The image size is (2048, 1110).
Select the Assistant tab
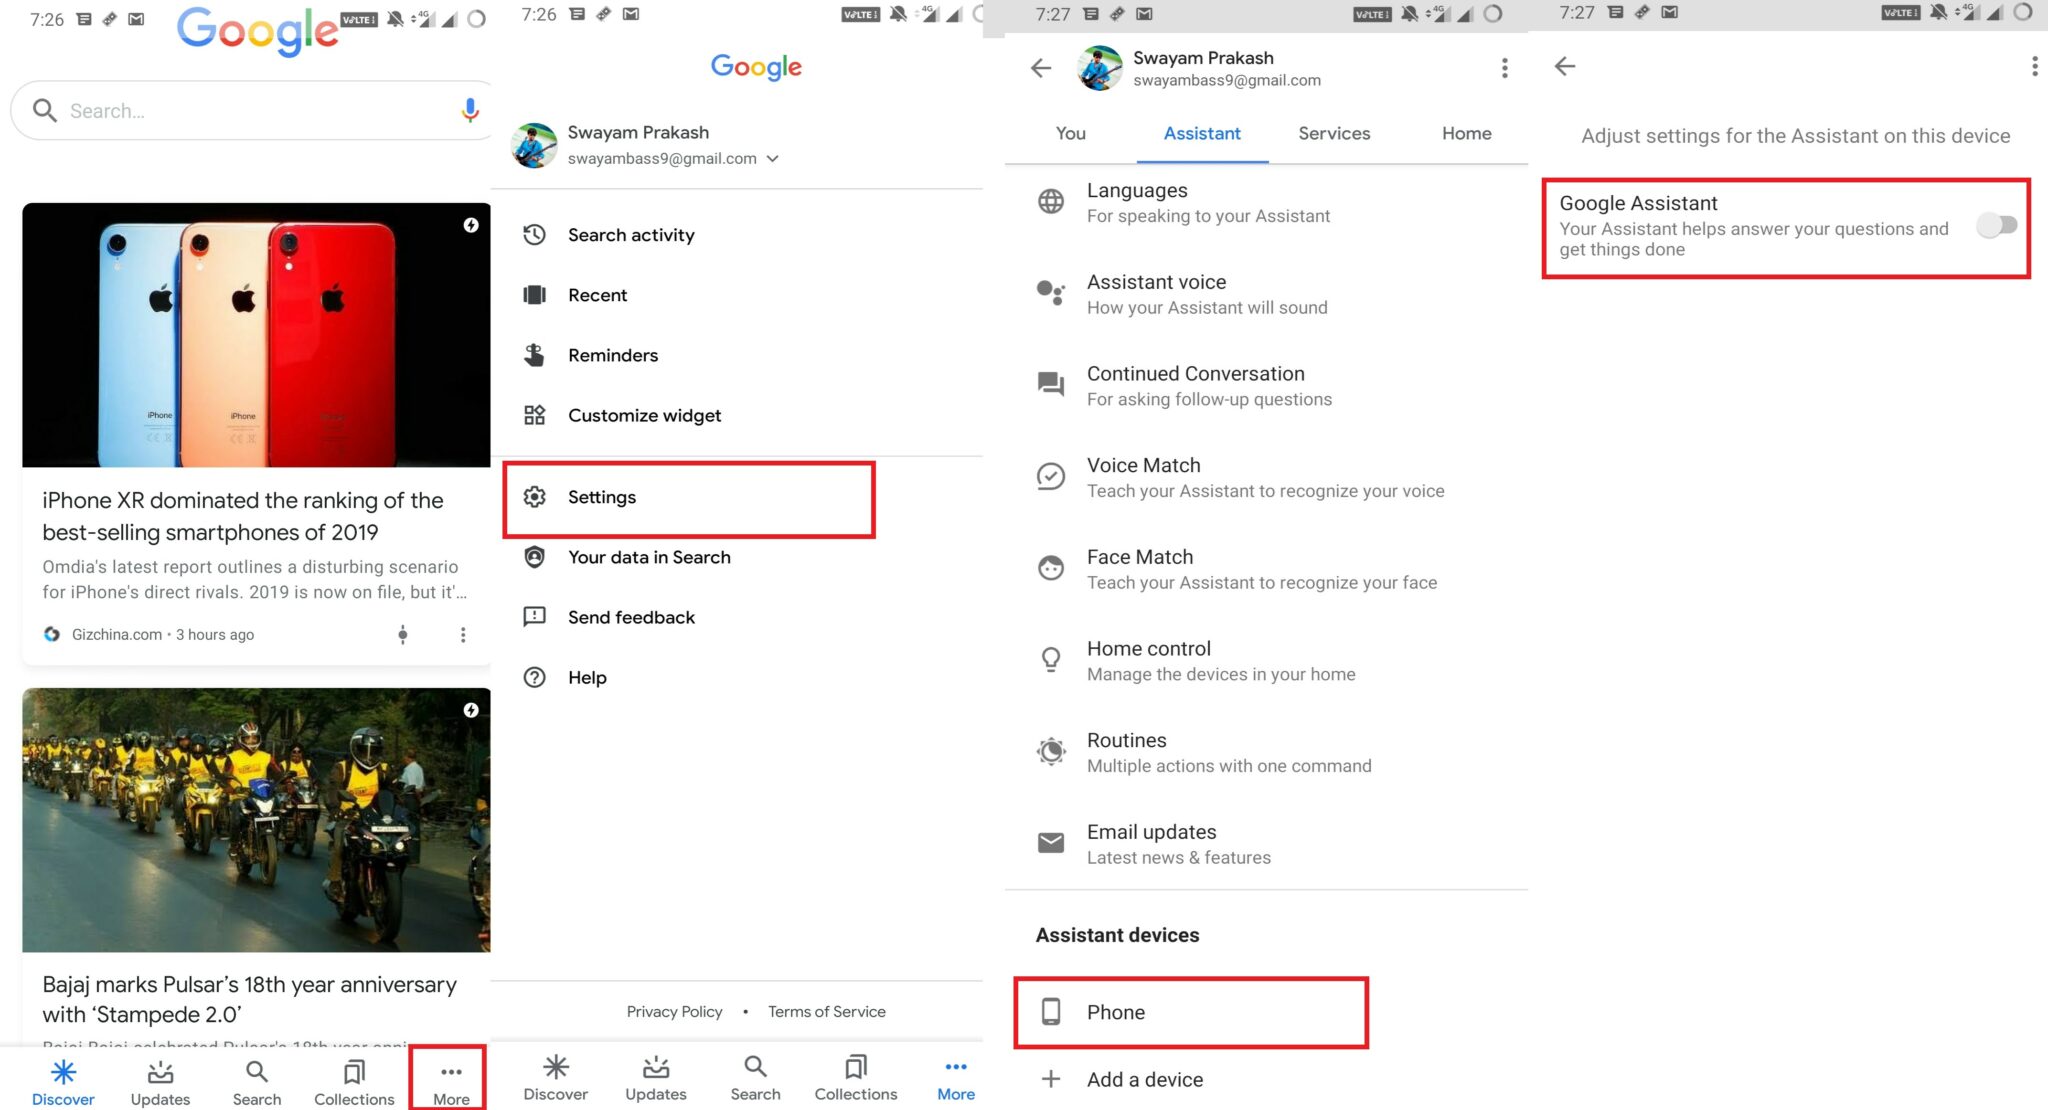tap(1201, 133)
